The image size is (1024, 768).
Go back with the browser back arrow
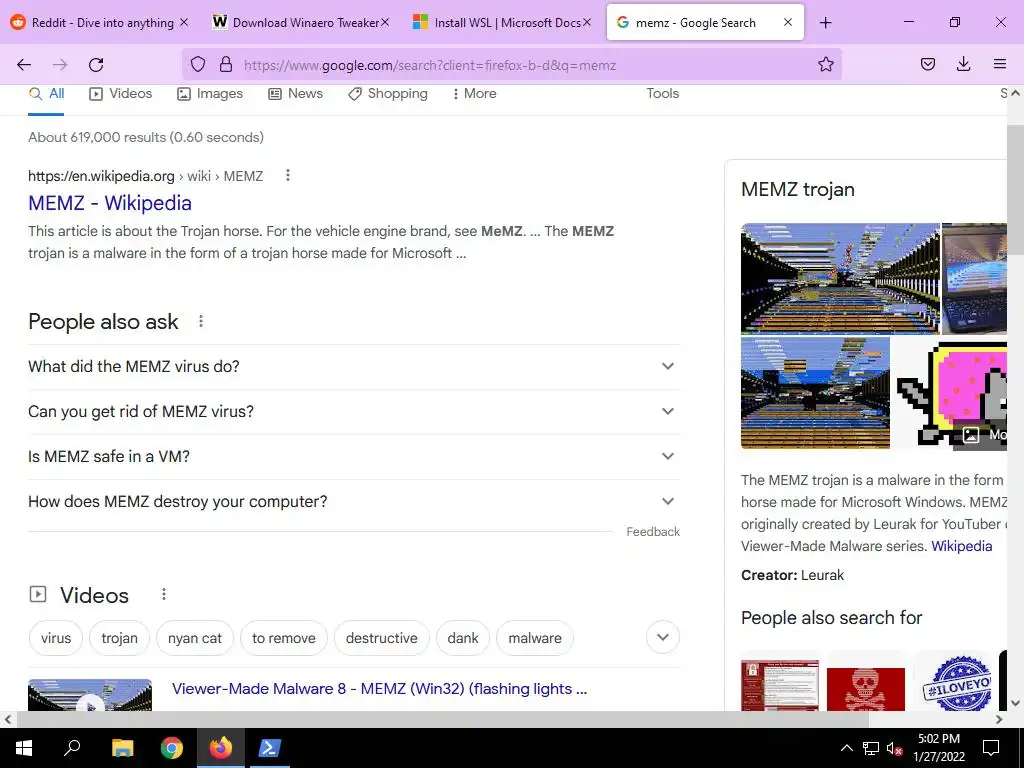[24, 64]
